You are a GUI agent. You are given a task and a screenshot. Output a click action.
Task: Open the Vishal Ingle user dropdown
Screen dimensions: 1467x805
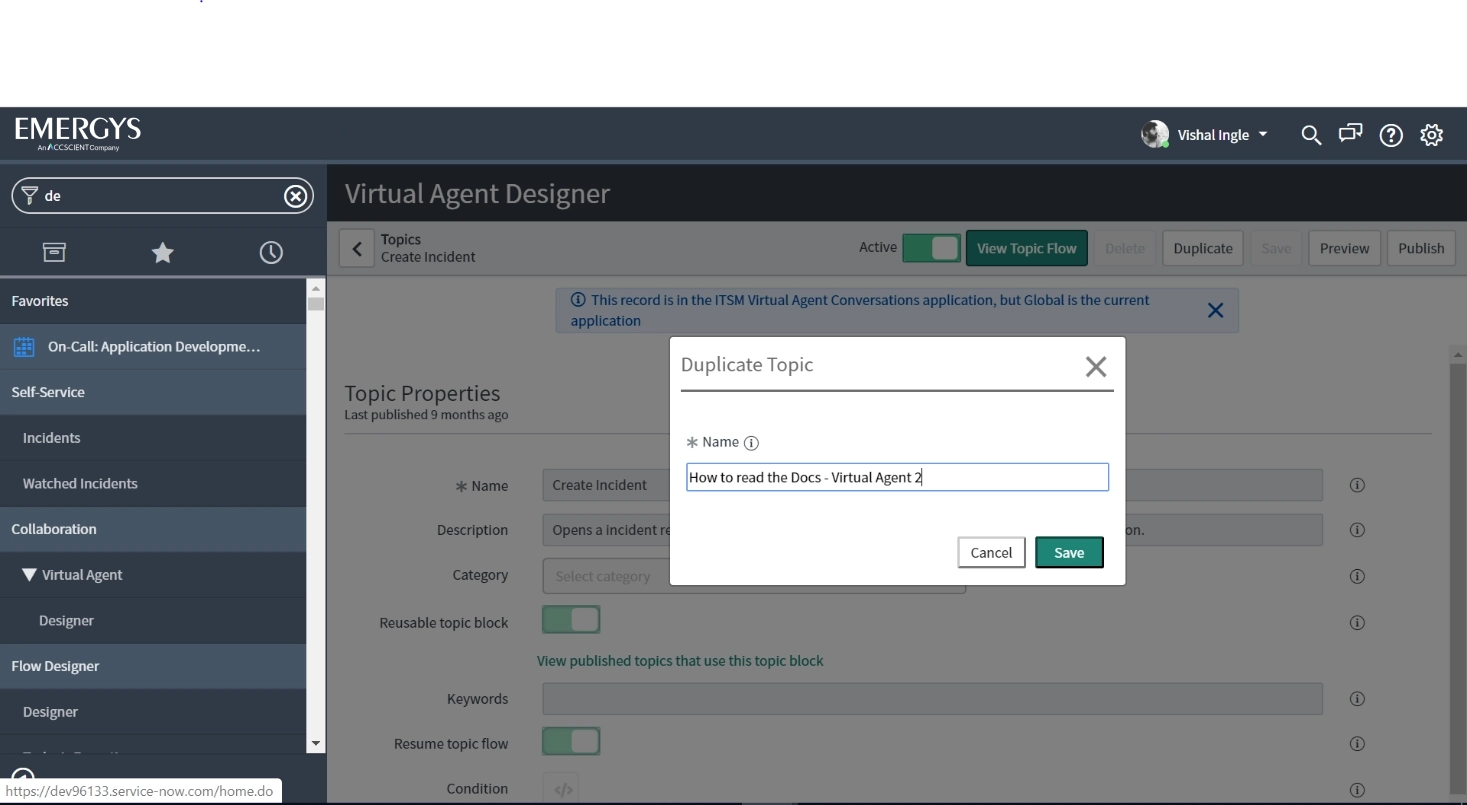(1222, 135)
